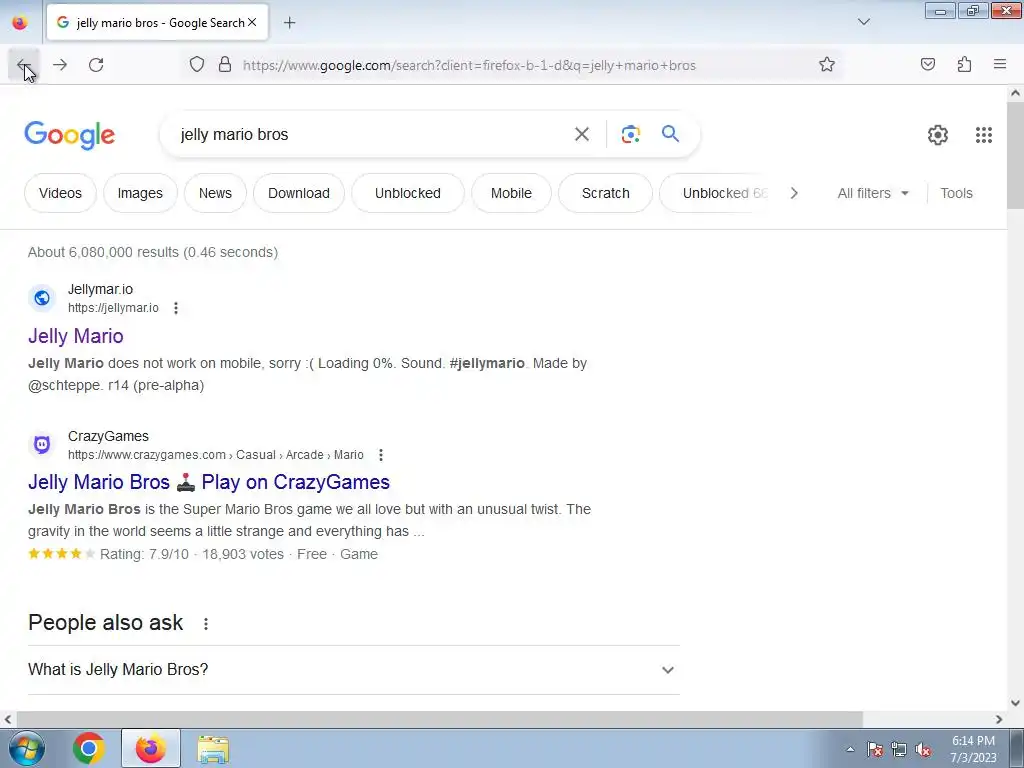This screenshot has width=1024, height=768.
Task: Select the Mobile filter chip
Action: click(x=511, y=193)
